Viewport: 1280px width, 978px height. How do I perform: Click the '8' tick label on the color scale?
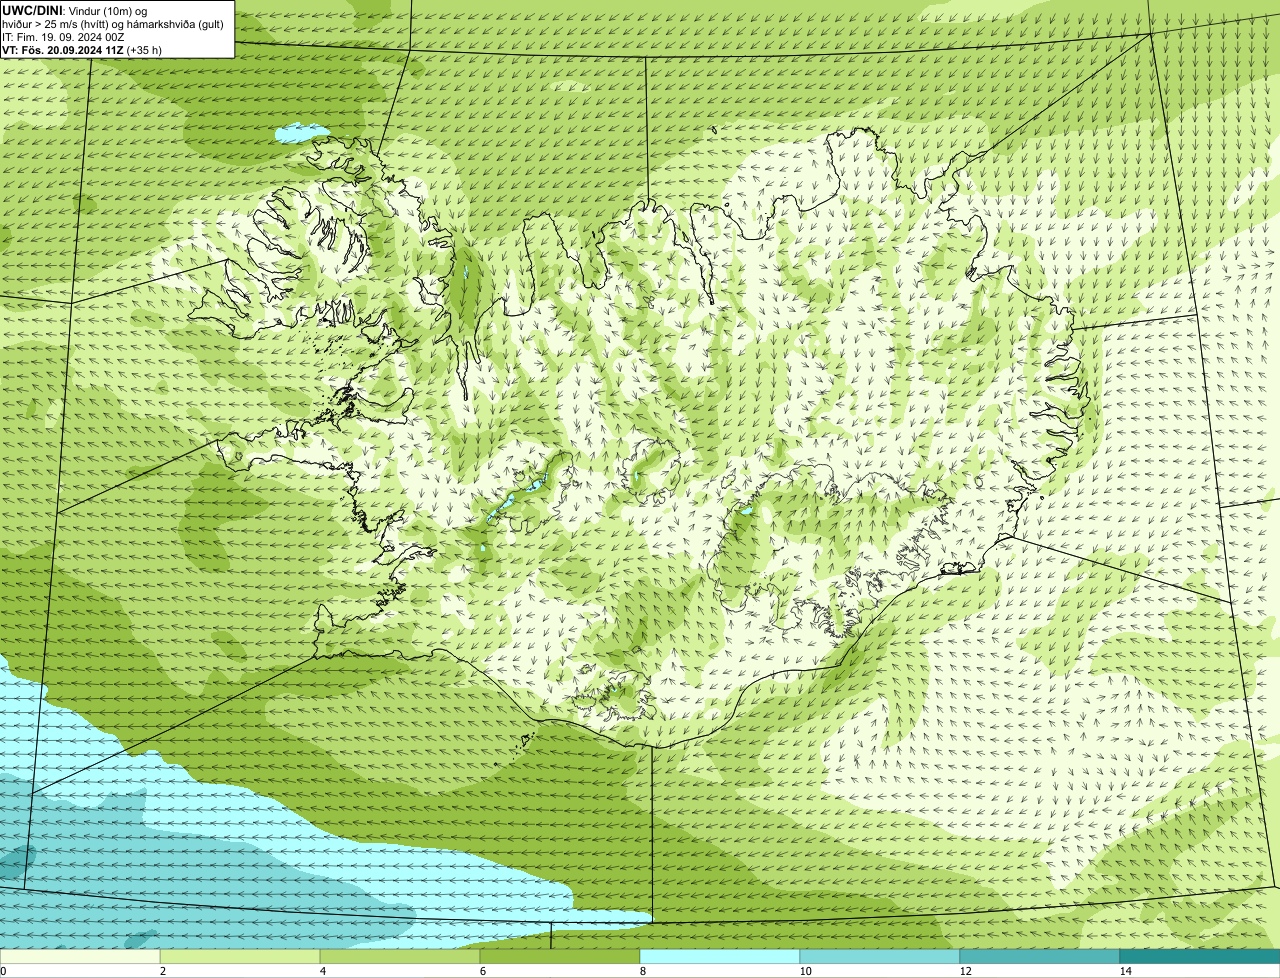pos(642,971)
